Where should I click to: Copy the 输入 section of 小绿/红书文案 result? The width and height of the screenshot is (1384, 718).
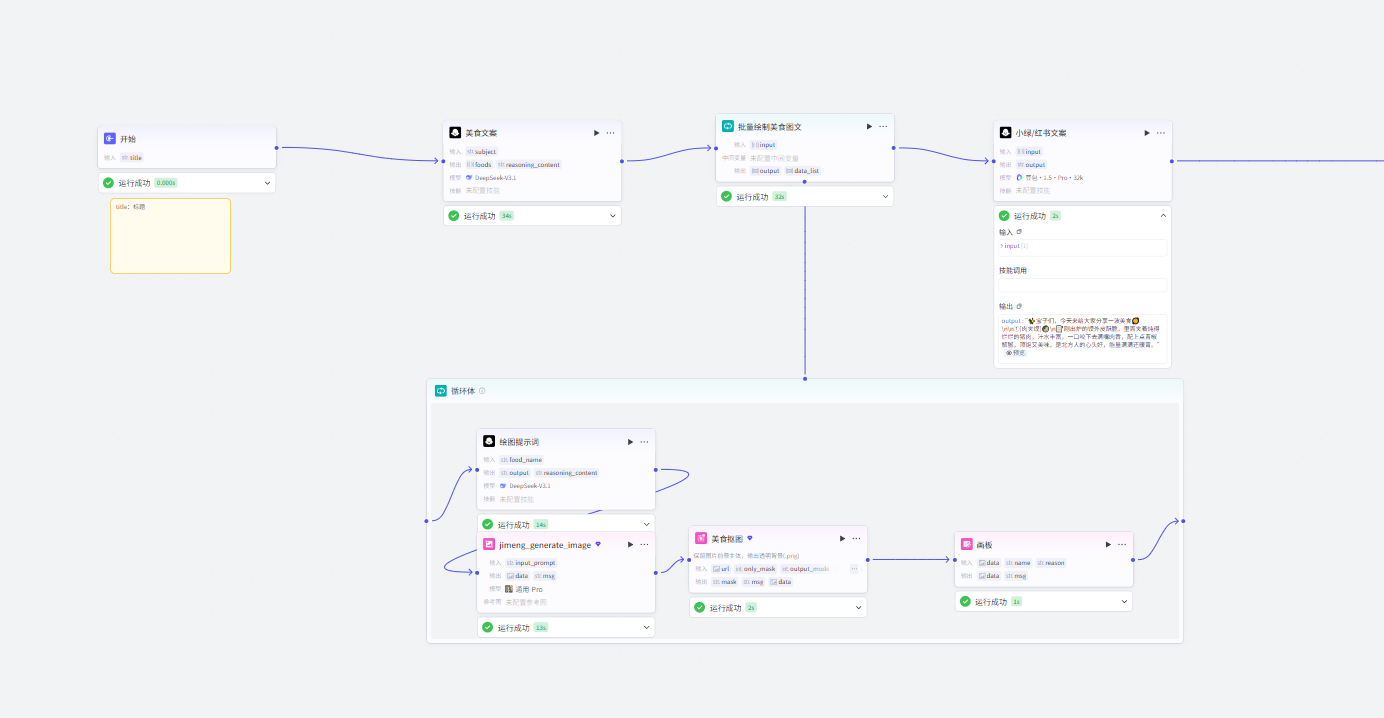coord(1019,232)
